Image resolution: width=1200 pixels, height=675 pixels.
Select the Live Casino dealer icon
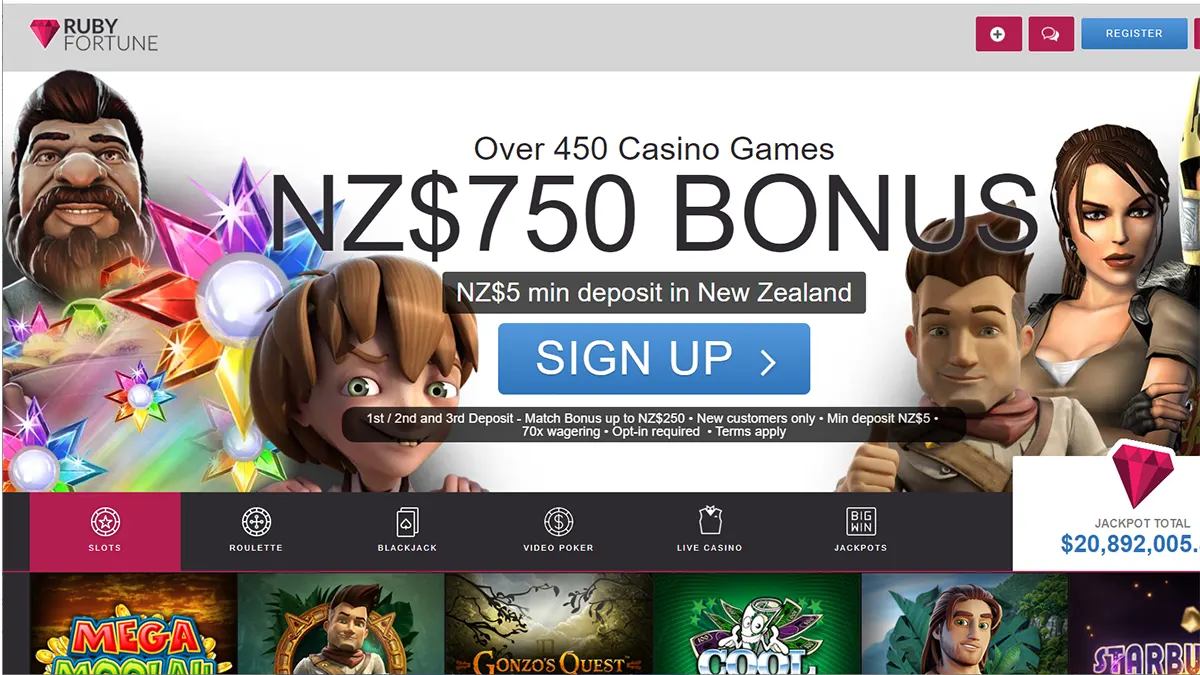point(709,521)
